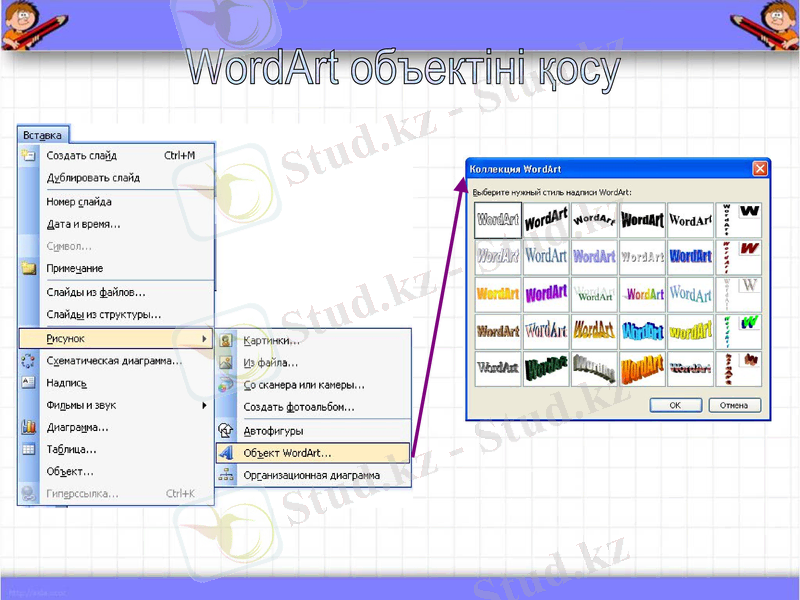The width and height of the screenshot is (800, 600).
Task: Click the Отмена button
Action: coord(734,404)
